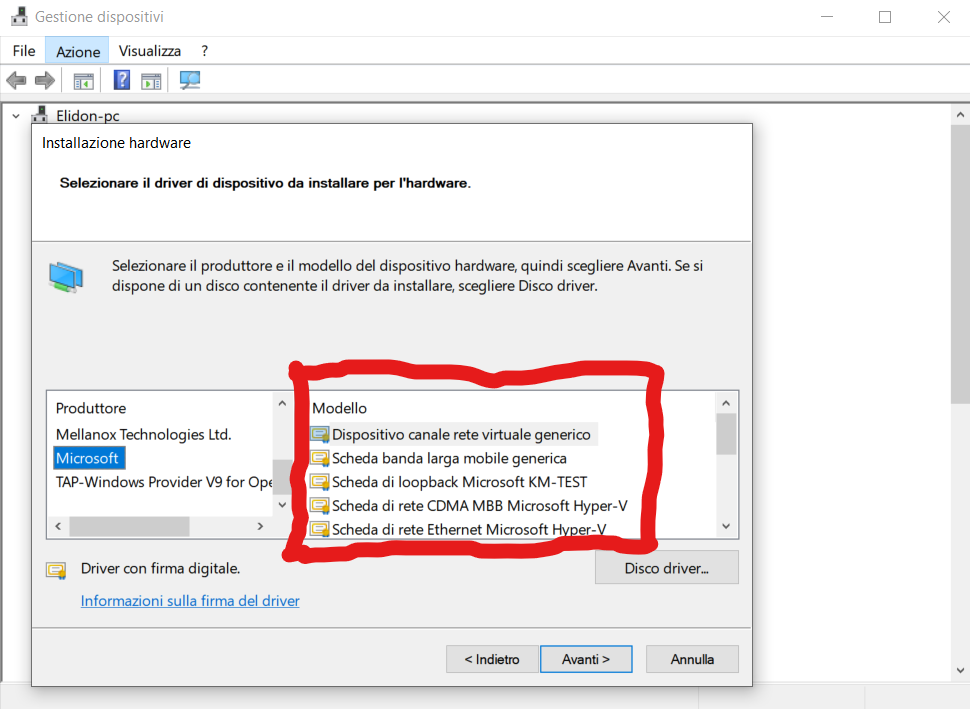Open the Visualizza menu
The width and height of the screenshot is (970, 709).
[x=149, y=50]
